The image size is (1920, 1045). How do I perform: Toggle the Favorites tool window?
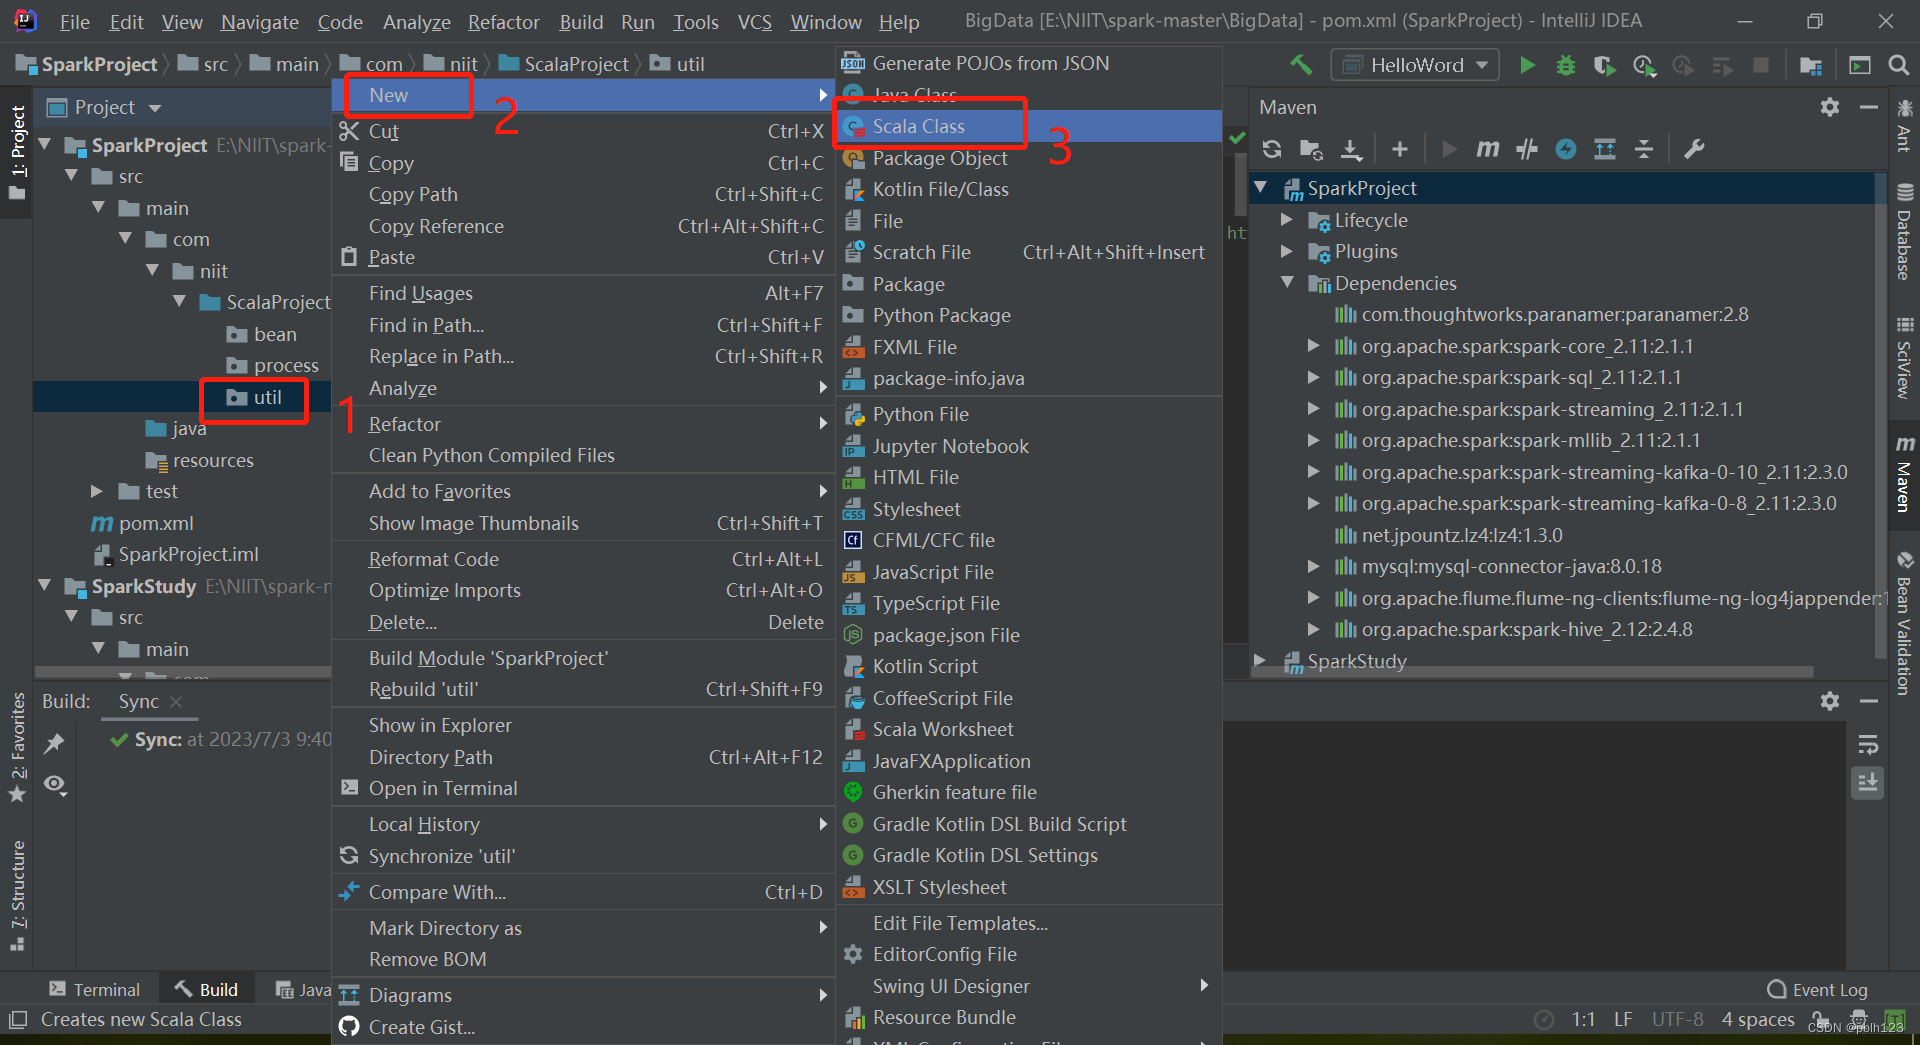point(17,747)
